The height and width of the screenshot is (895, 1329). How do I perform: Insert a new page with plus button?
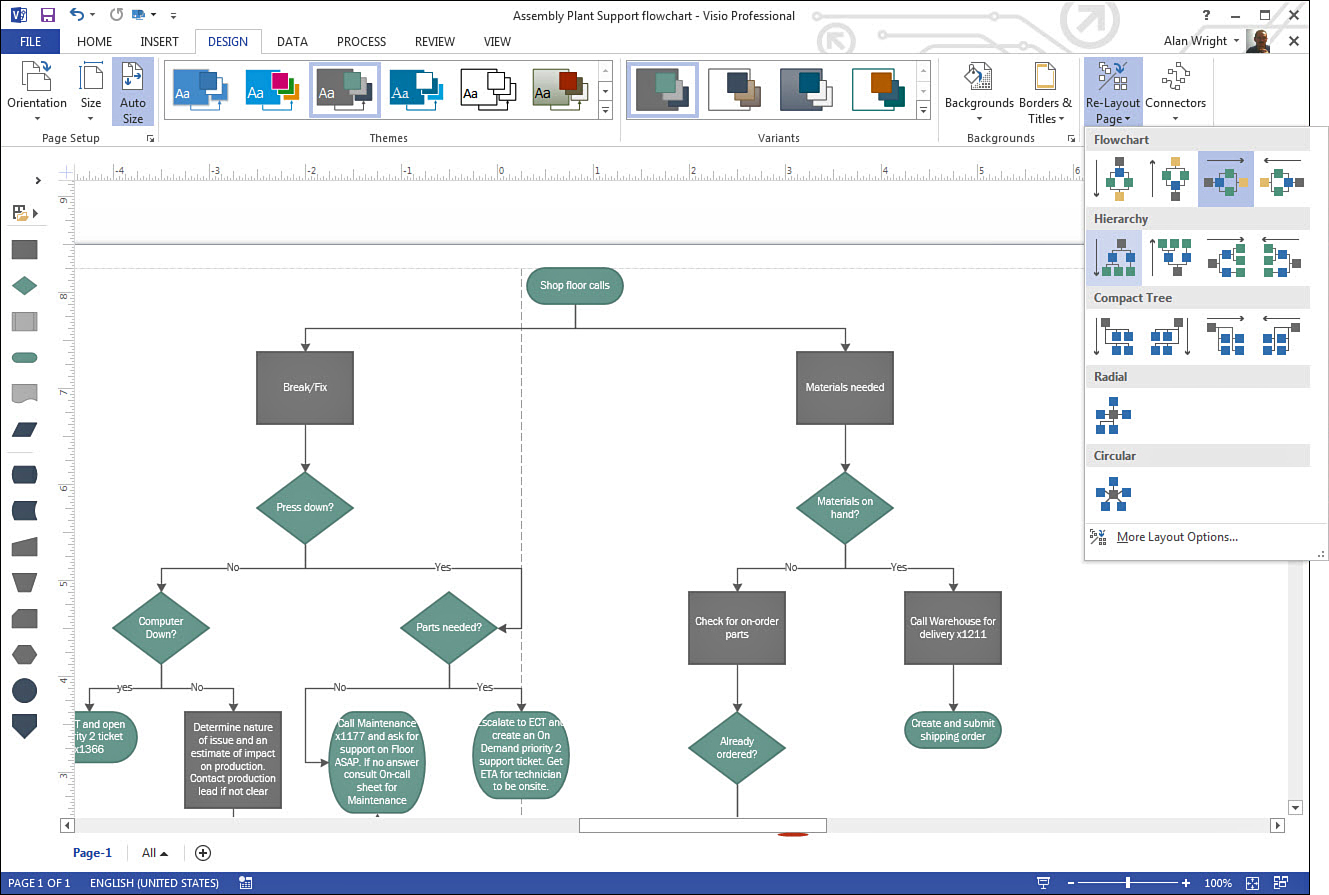(203, 853)
